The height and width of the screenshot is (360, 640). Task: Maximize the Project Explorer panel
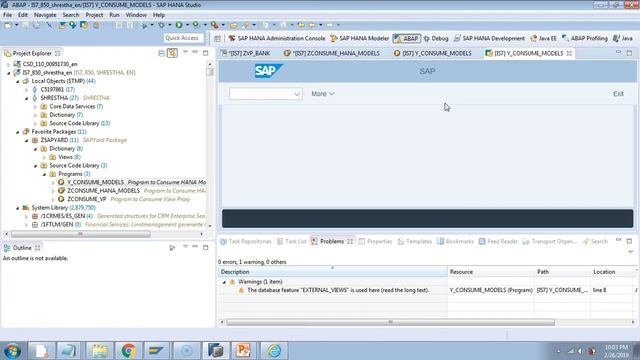[206, 53]
